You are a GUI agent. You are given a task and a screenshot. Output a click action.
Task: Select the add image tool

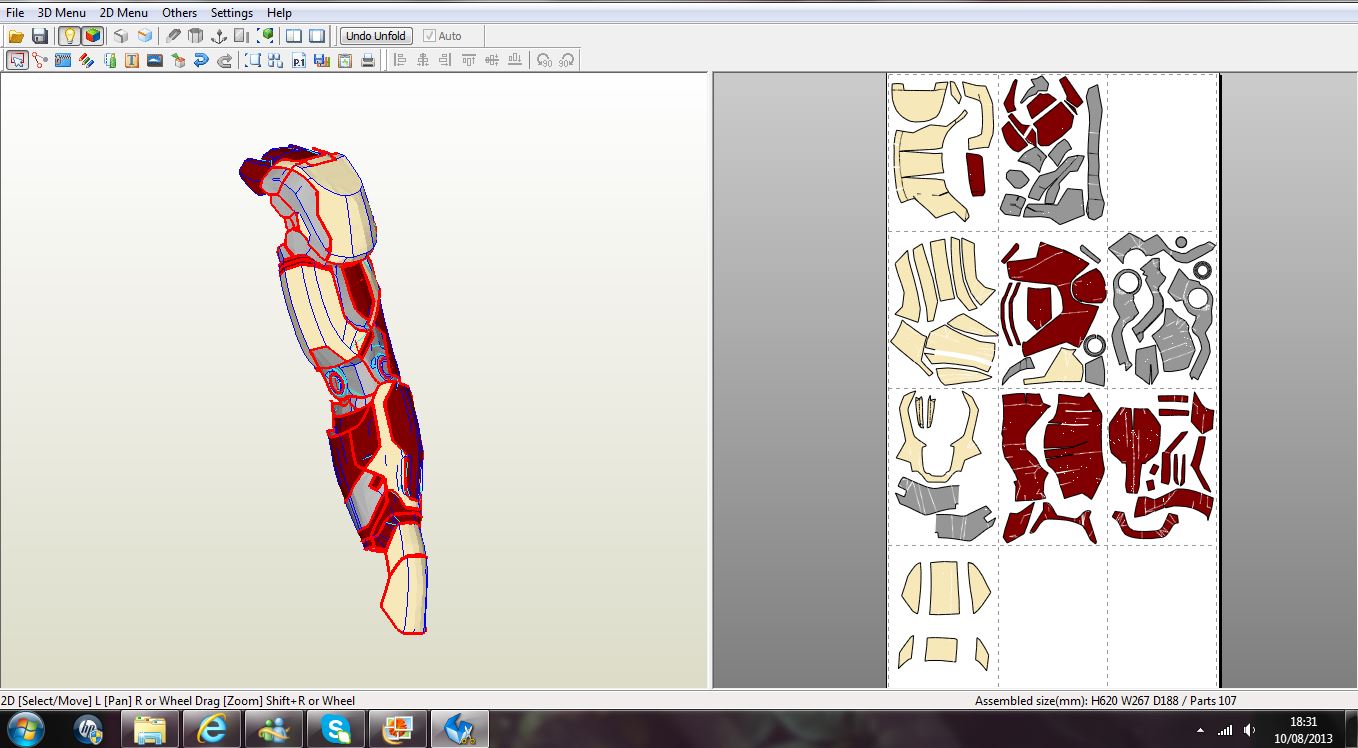pyautogui.click(x=155, y=60)
